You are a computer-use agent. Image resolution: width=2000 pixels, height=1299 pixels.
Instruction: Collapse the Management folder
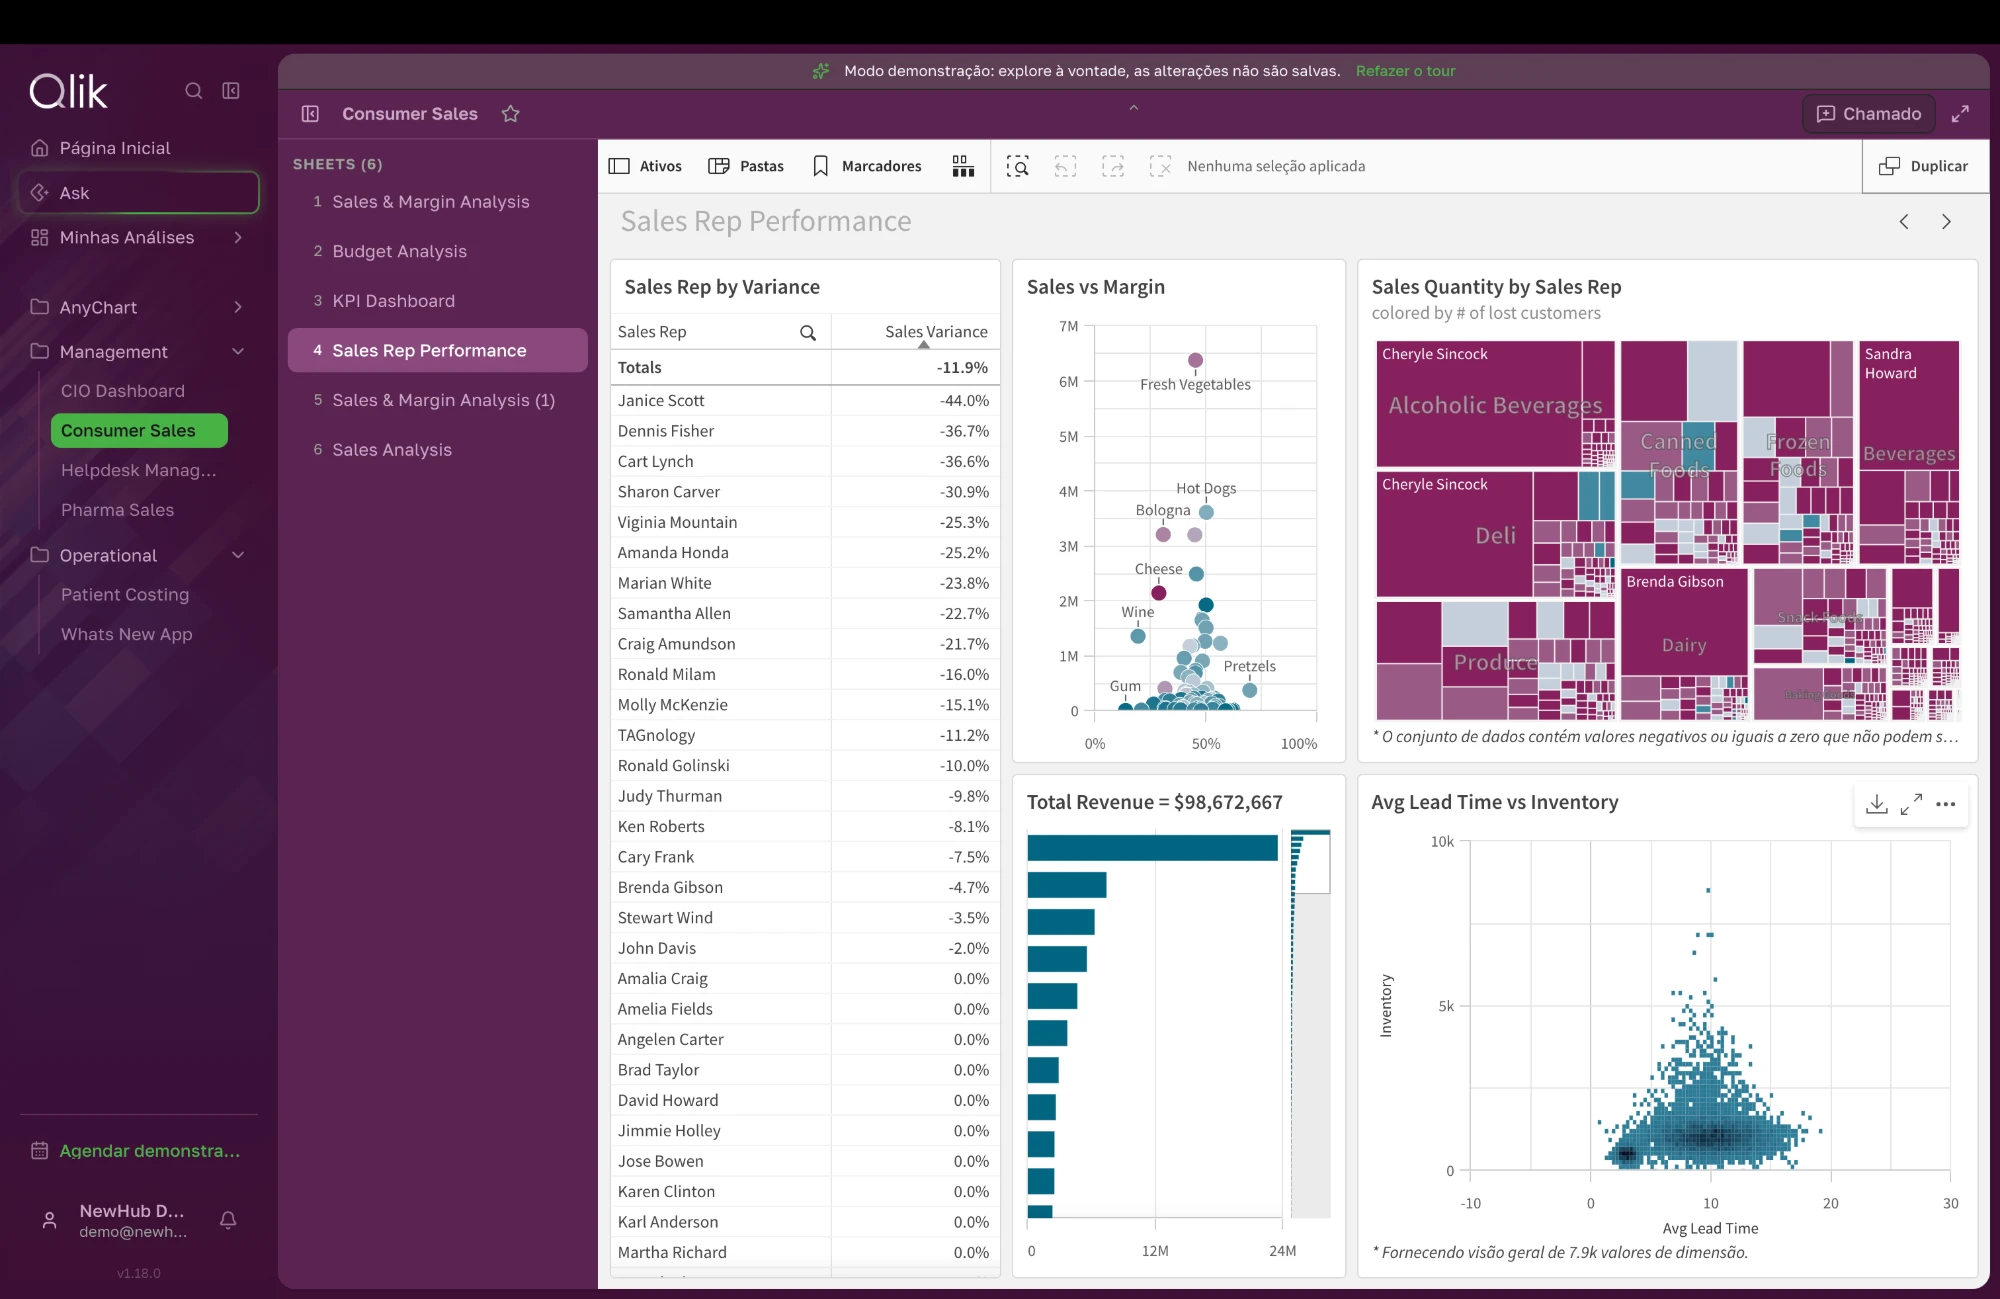(238, 351)
